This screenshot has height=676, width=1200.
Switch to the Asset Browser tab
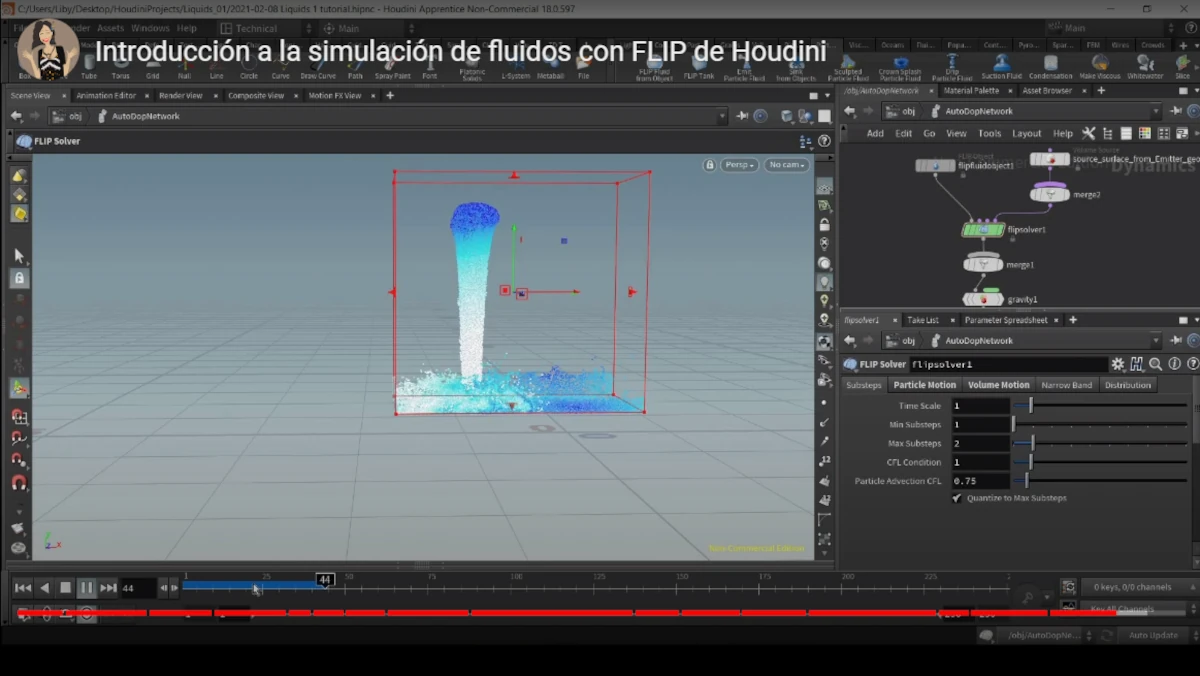(1047, 91)
